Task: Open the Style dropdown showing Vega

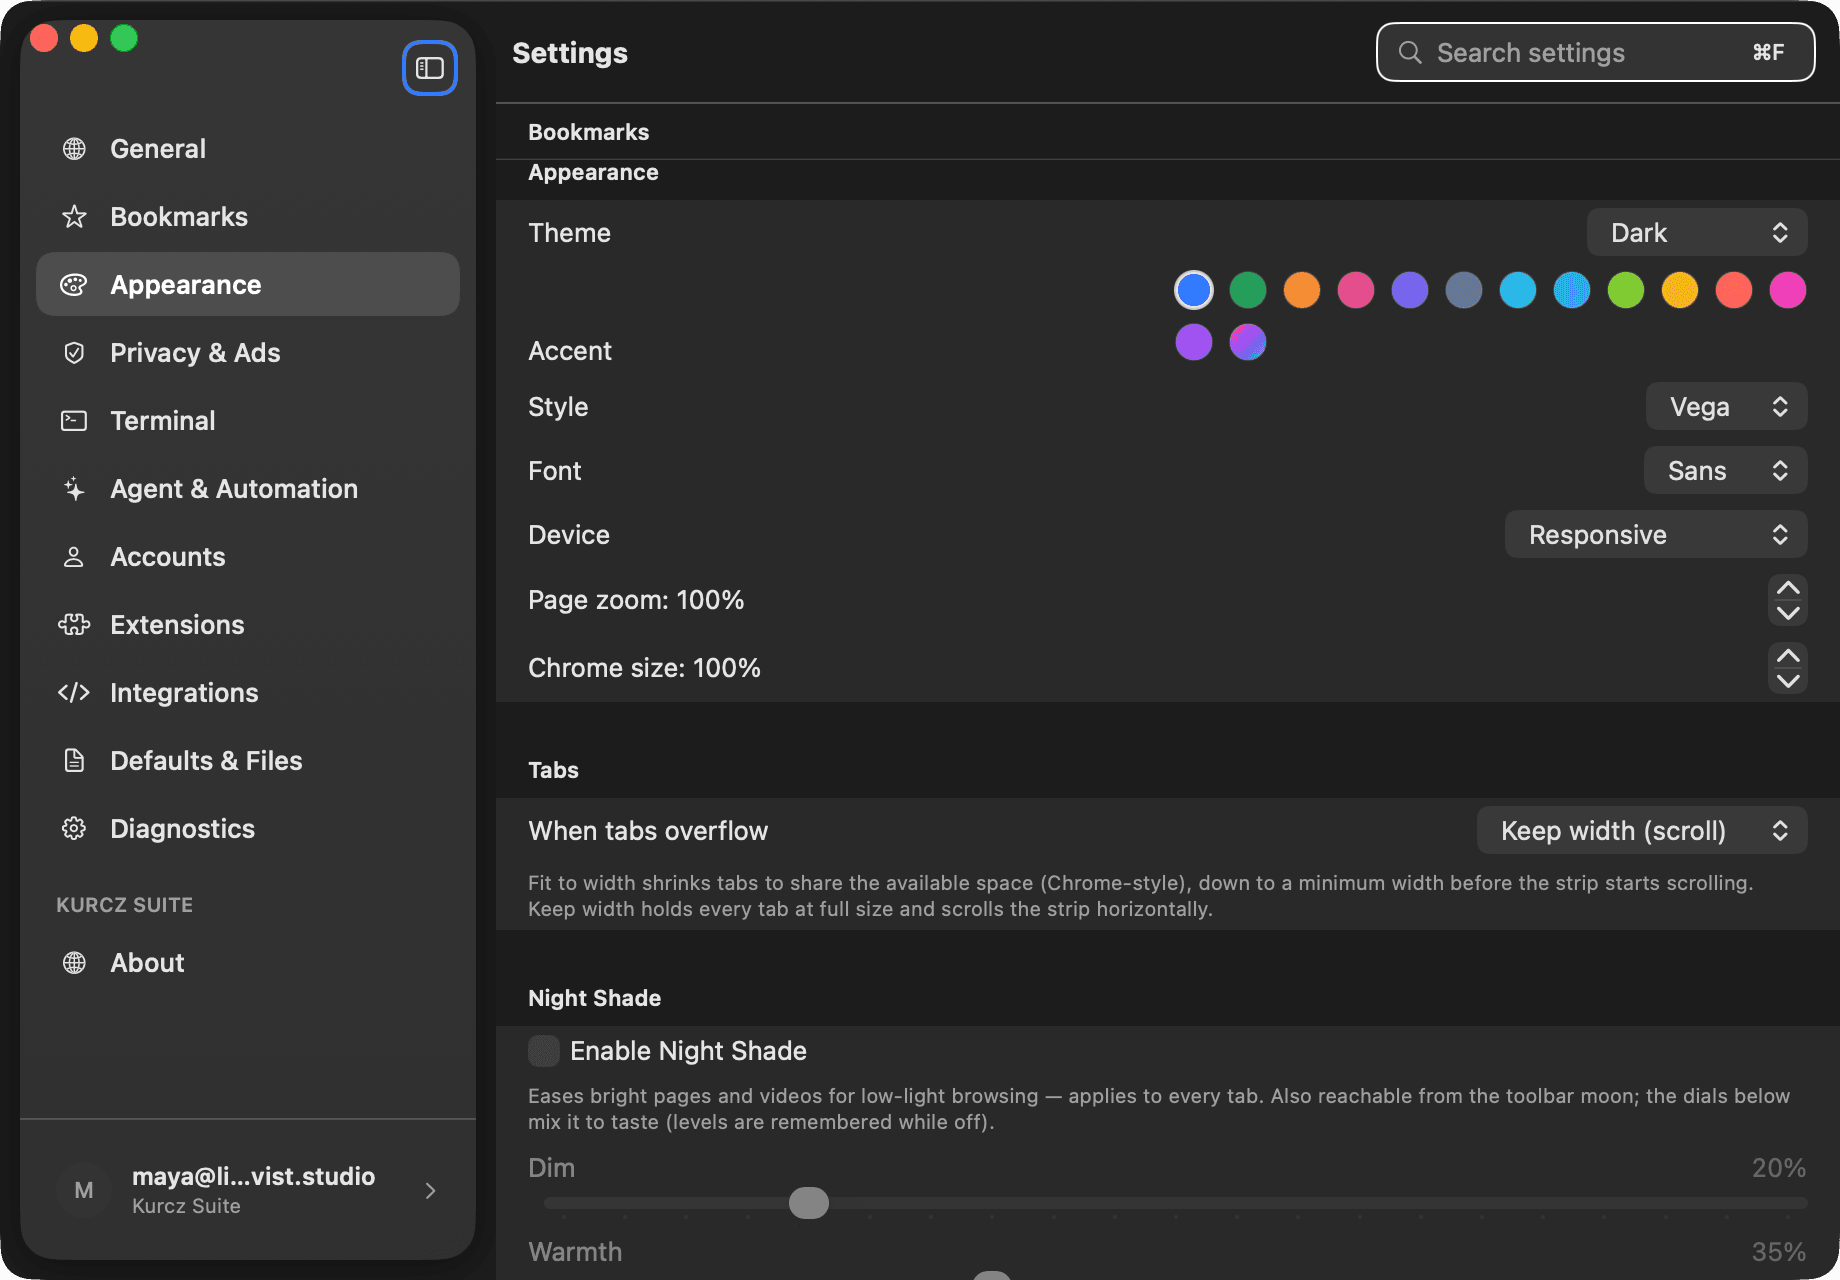Action: [1726, 407]
